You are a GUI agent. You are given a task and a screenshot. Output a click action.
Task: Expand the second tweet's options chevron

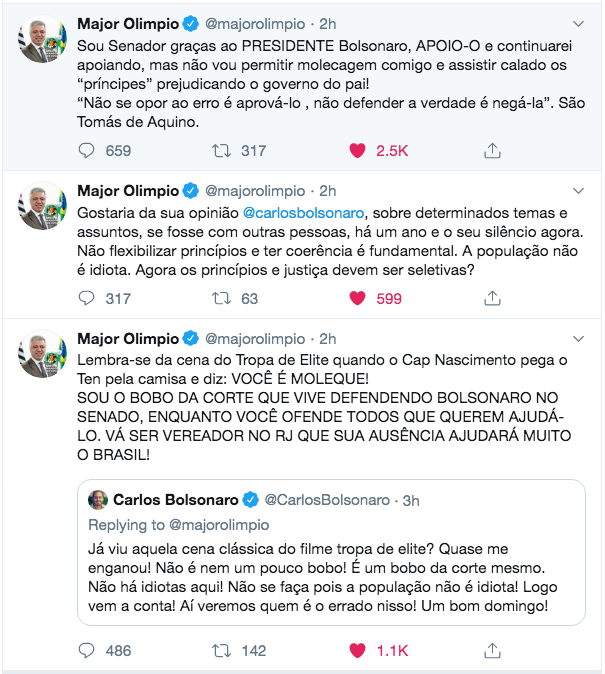579,190
